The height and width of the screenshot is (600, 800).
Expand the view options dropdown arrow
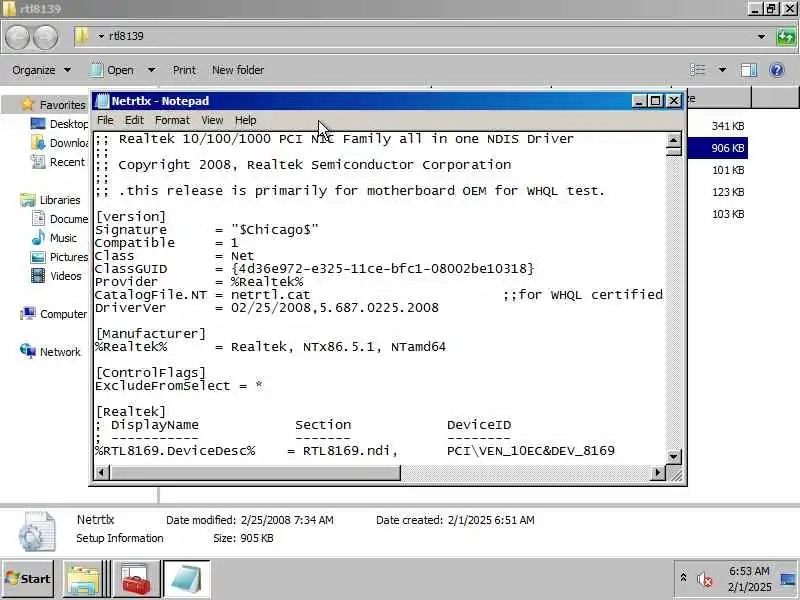[x=722, y=70]
